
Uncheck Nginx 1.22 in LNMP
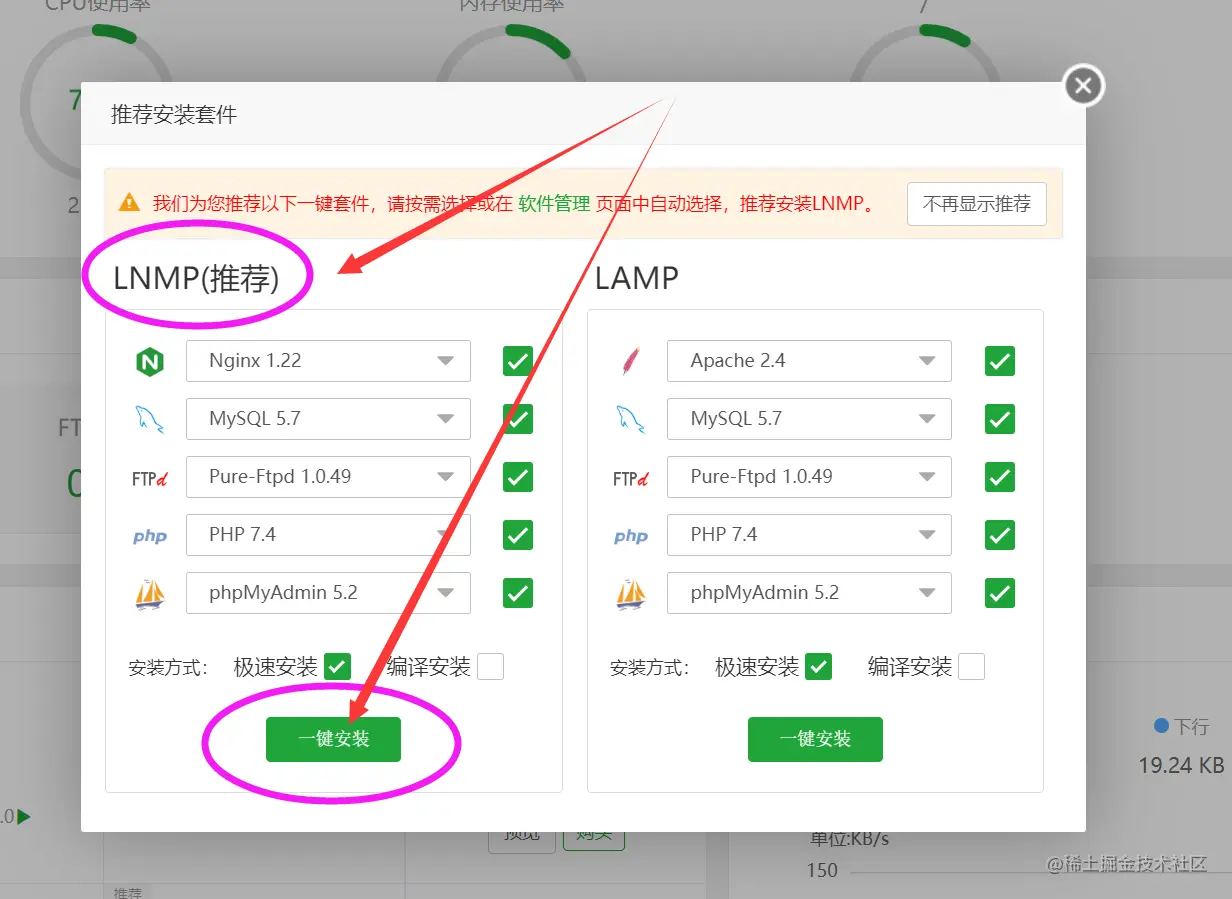(x=518, y=361)
